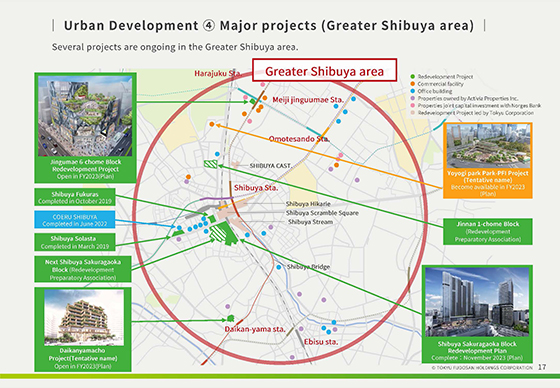The height and width of the screenshot is (388, 560).
Task: Click the blue COERU SHIBUYA callout box
Action: [x=75, y=220]
